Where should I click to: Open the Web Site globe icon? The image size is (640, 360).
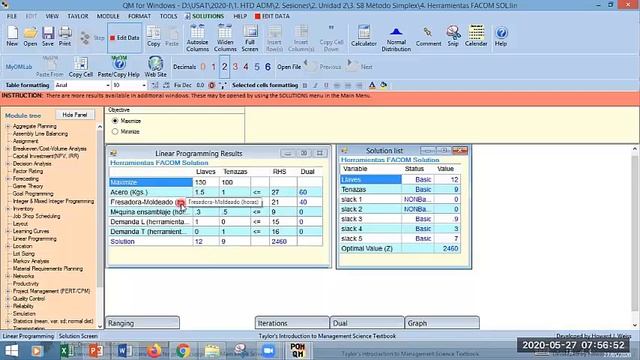click(156, 67)
